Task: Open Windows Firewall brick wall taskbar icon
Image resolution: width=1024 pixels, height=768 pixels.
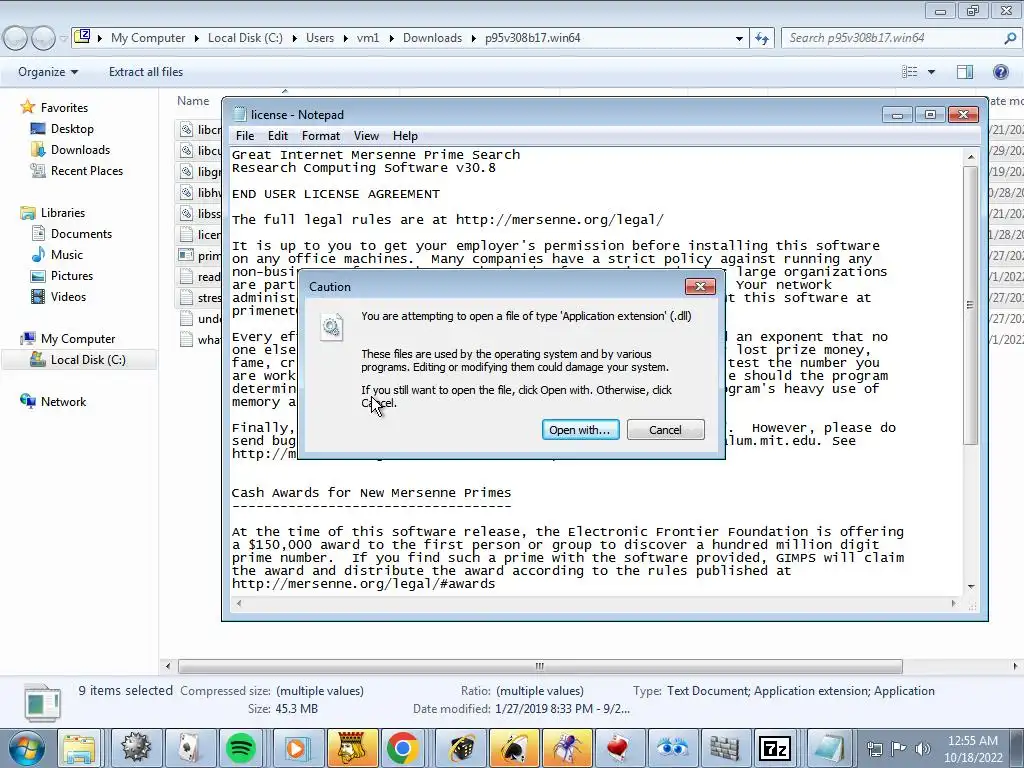Action: point(723,748)
